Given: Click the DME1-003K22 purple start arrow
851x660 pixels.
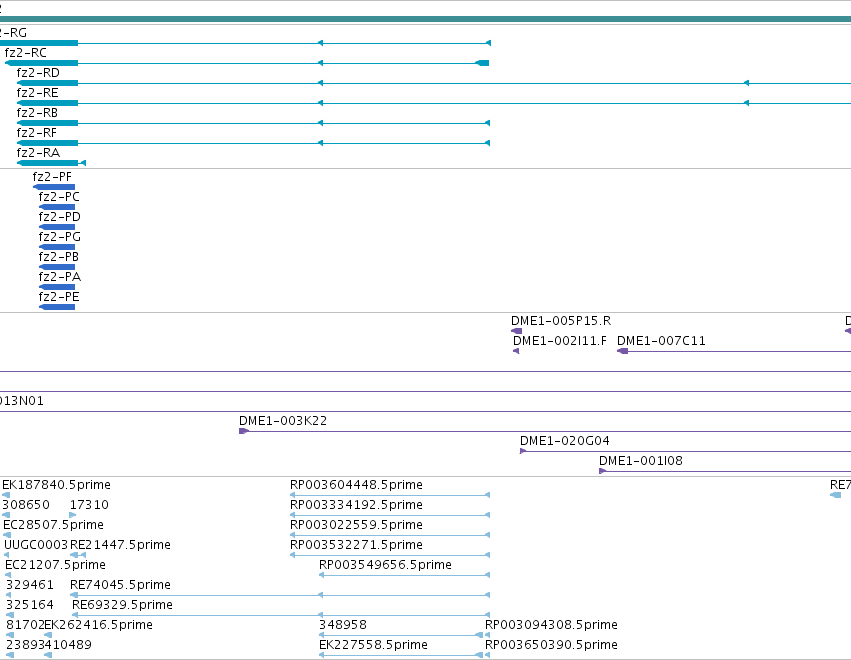Looking at the screenshot, I should [x=244, y=431].
